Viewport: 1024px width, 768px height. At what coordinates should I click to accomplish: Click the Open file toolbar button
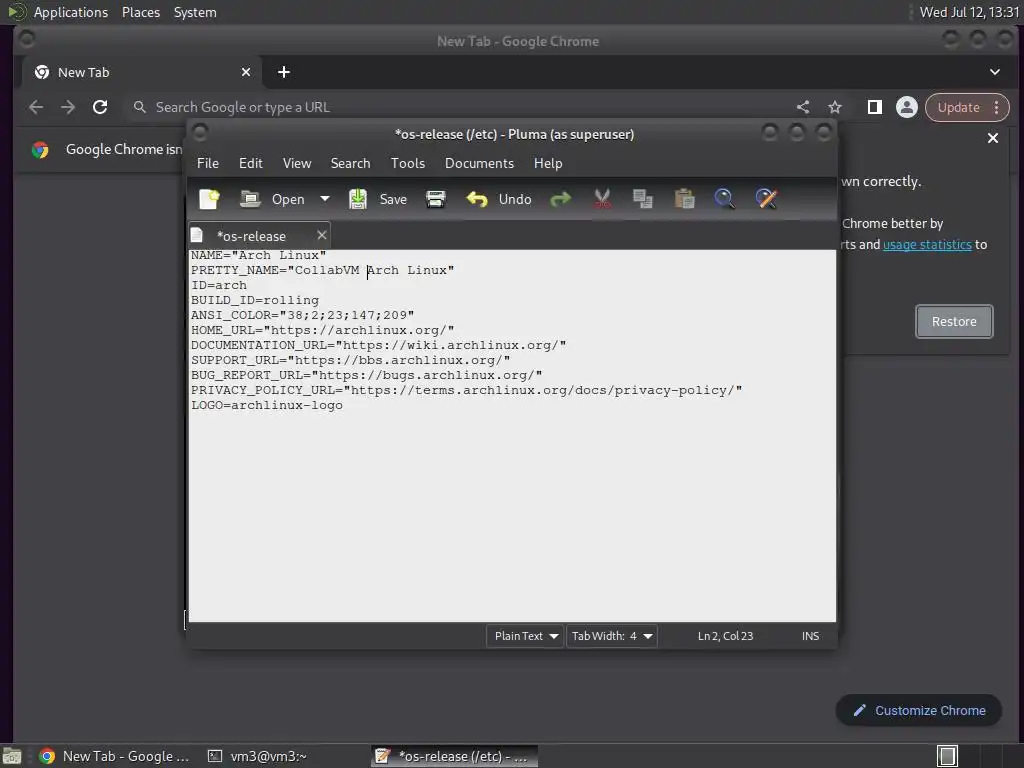pos(272,199)
